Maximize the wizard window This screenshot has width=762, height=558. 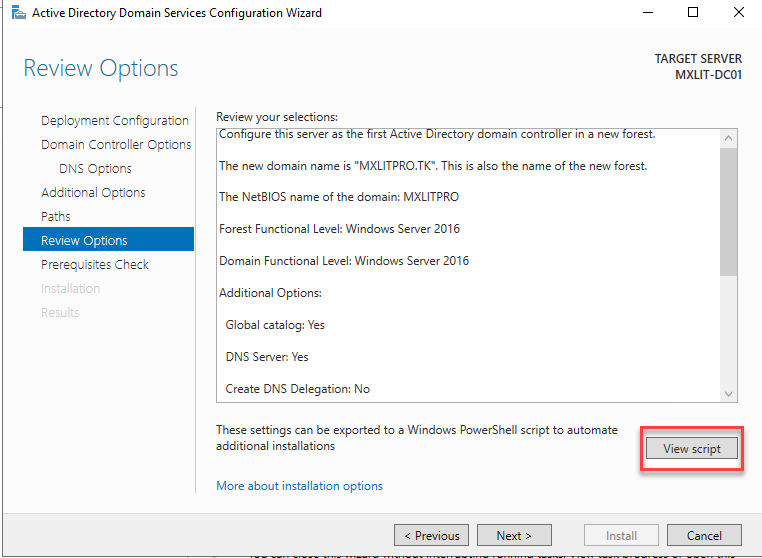pos(693,14)
